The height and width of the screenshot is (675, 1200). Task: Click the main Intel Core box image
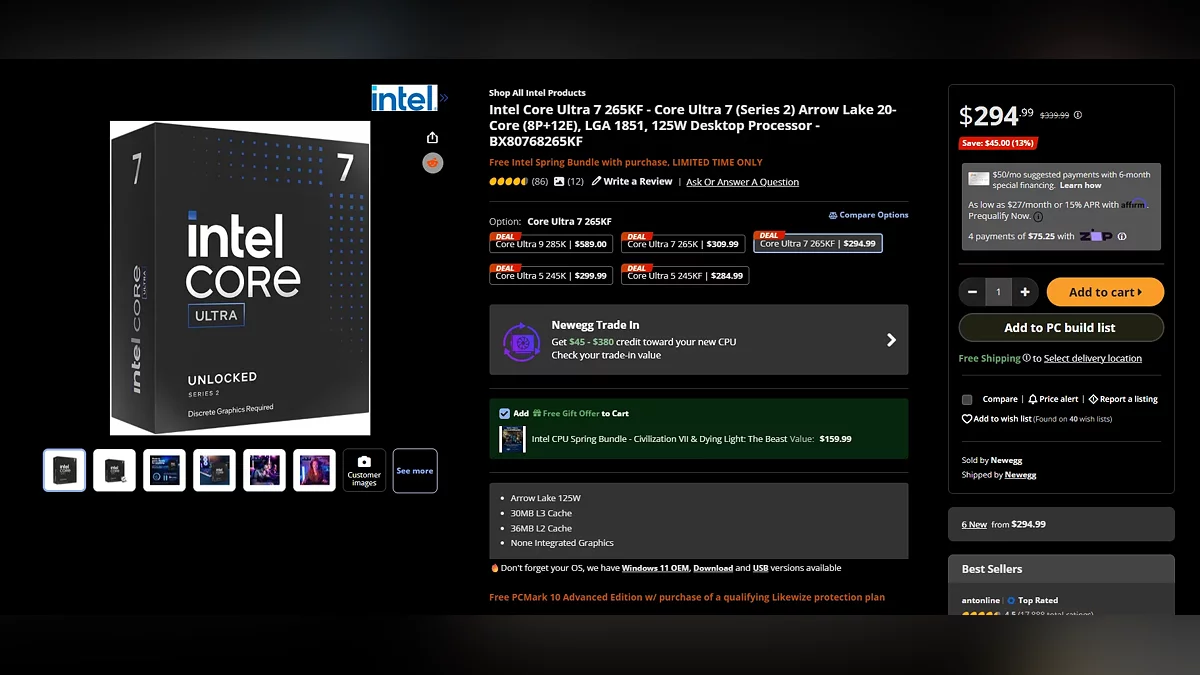tap(240, 278)
